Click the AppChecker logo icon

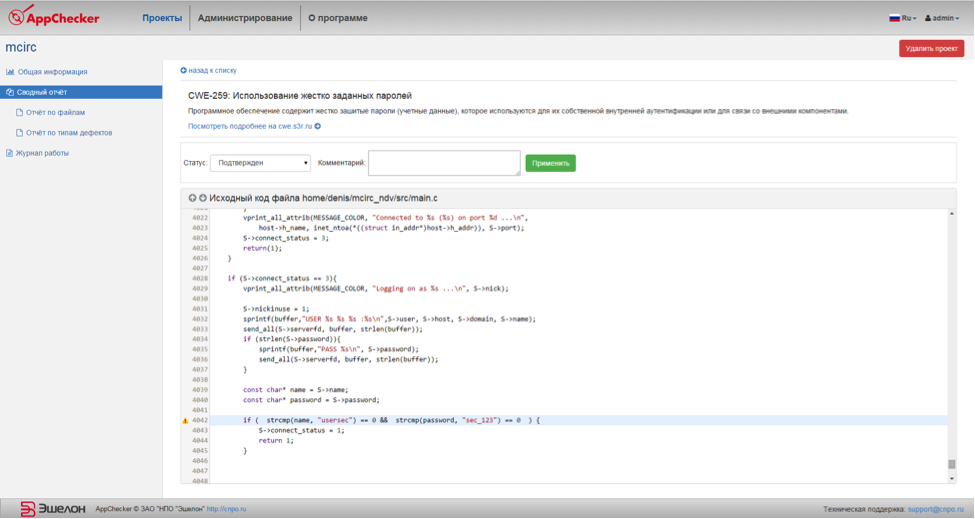pyautogui.click(x=17, y=17)
